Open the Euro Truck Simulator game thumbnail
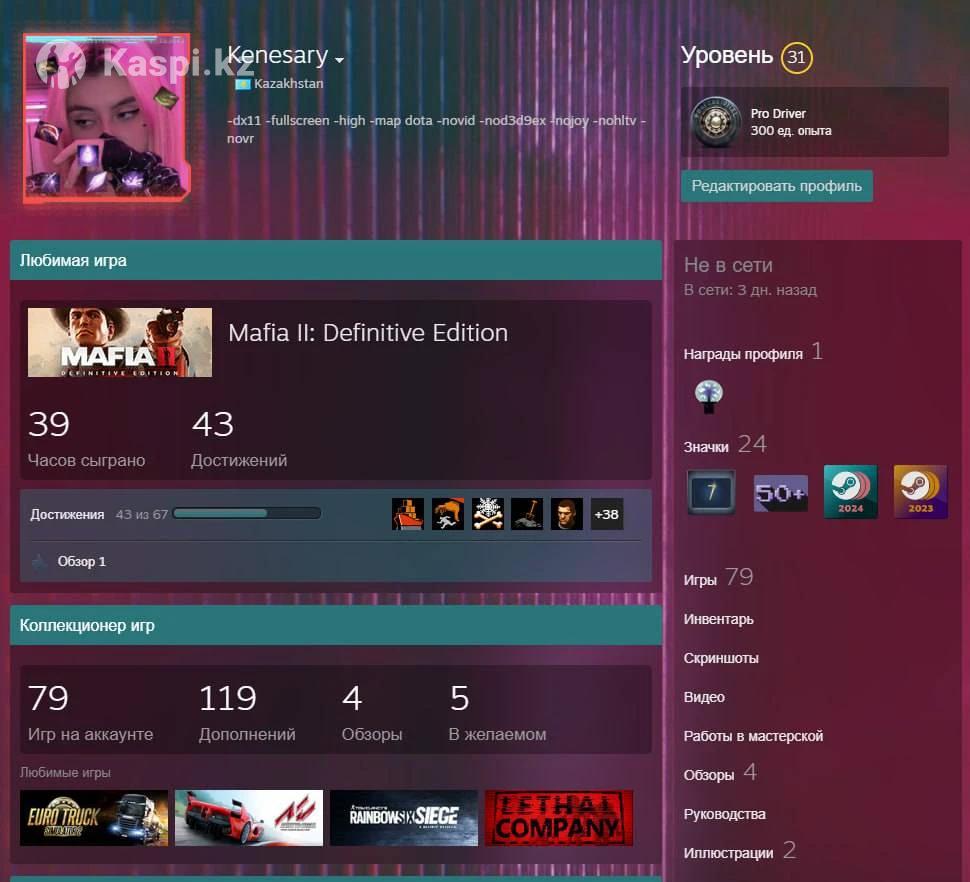 [x=94, y=818]
